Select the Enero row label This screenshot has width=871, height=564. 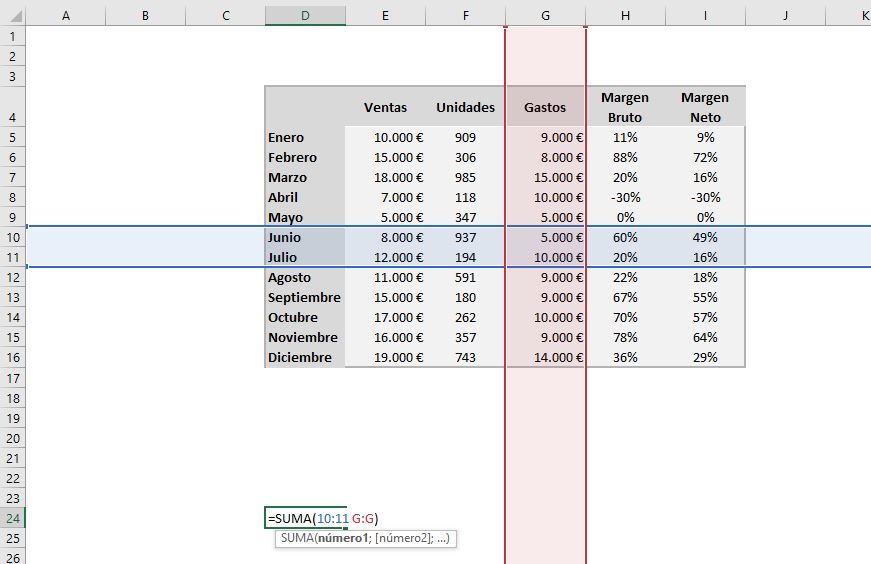pos(306,137)
